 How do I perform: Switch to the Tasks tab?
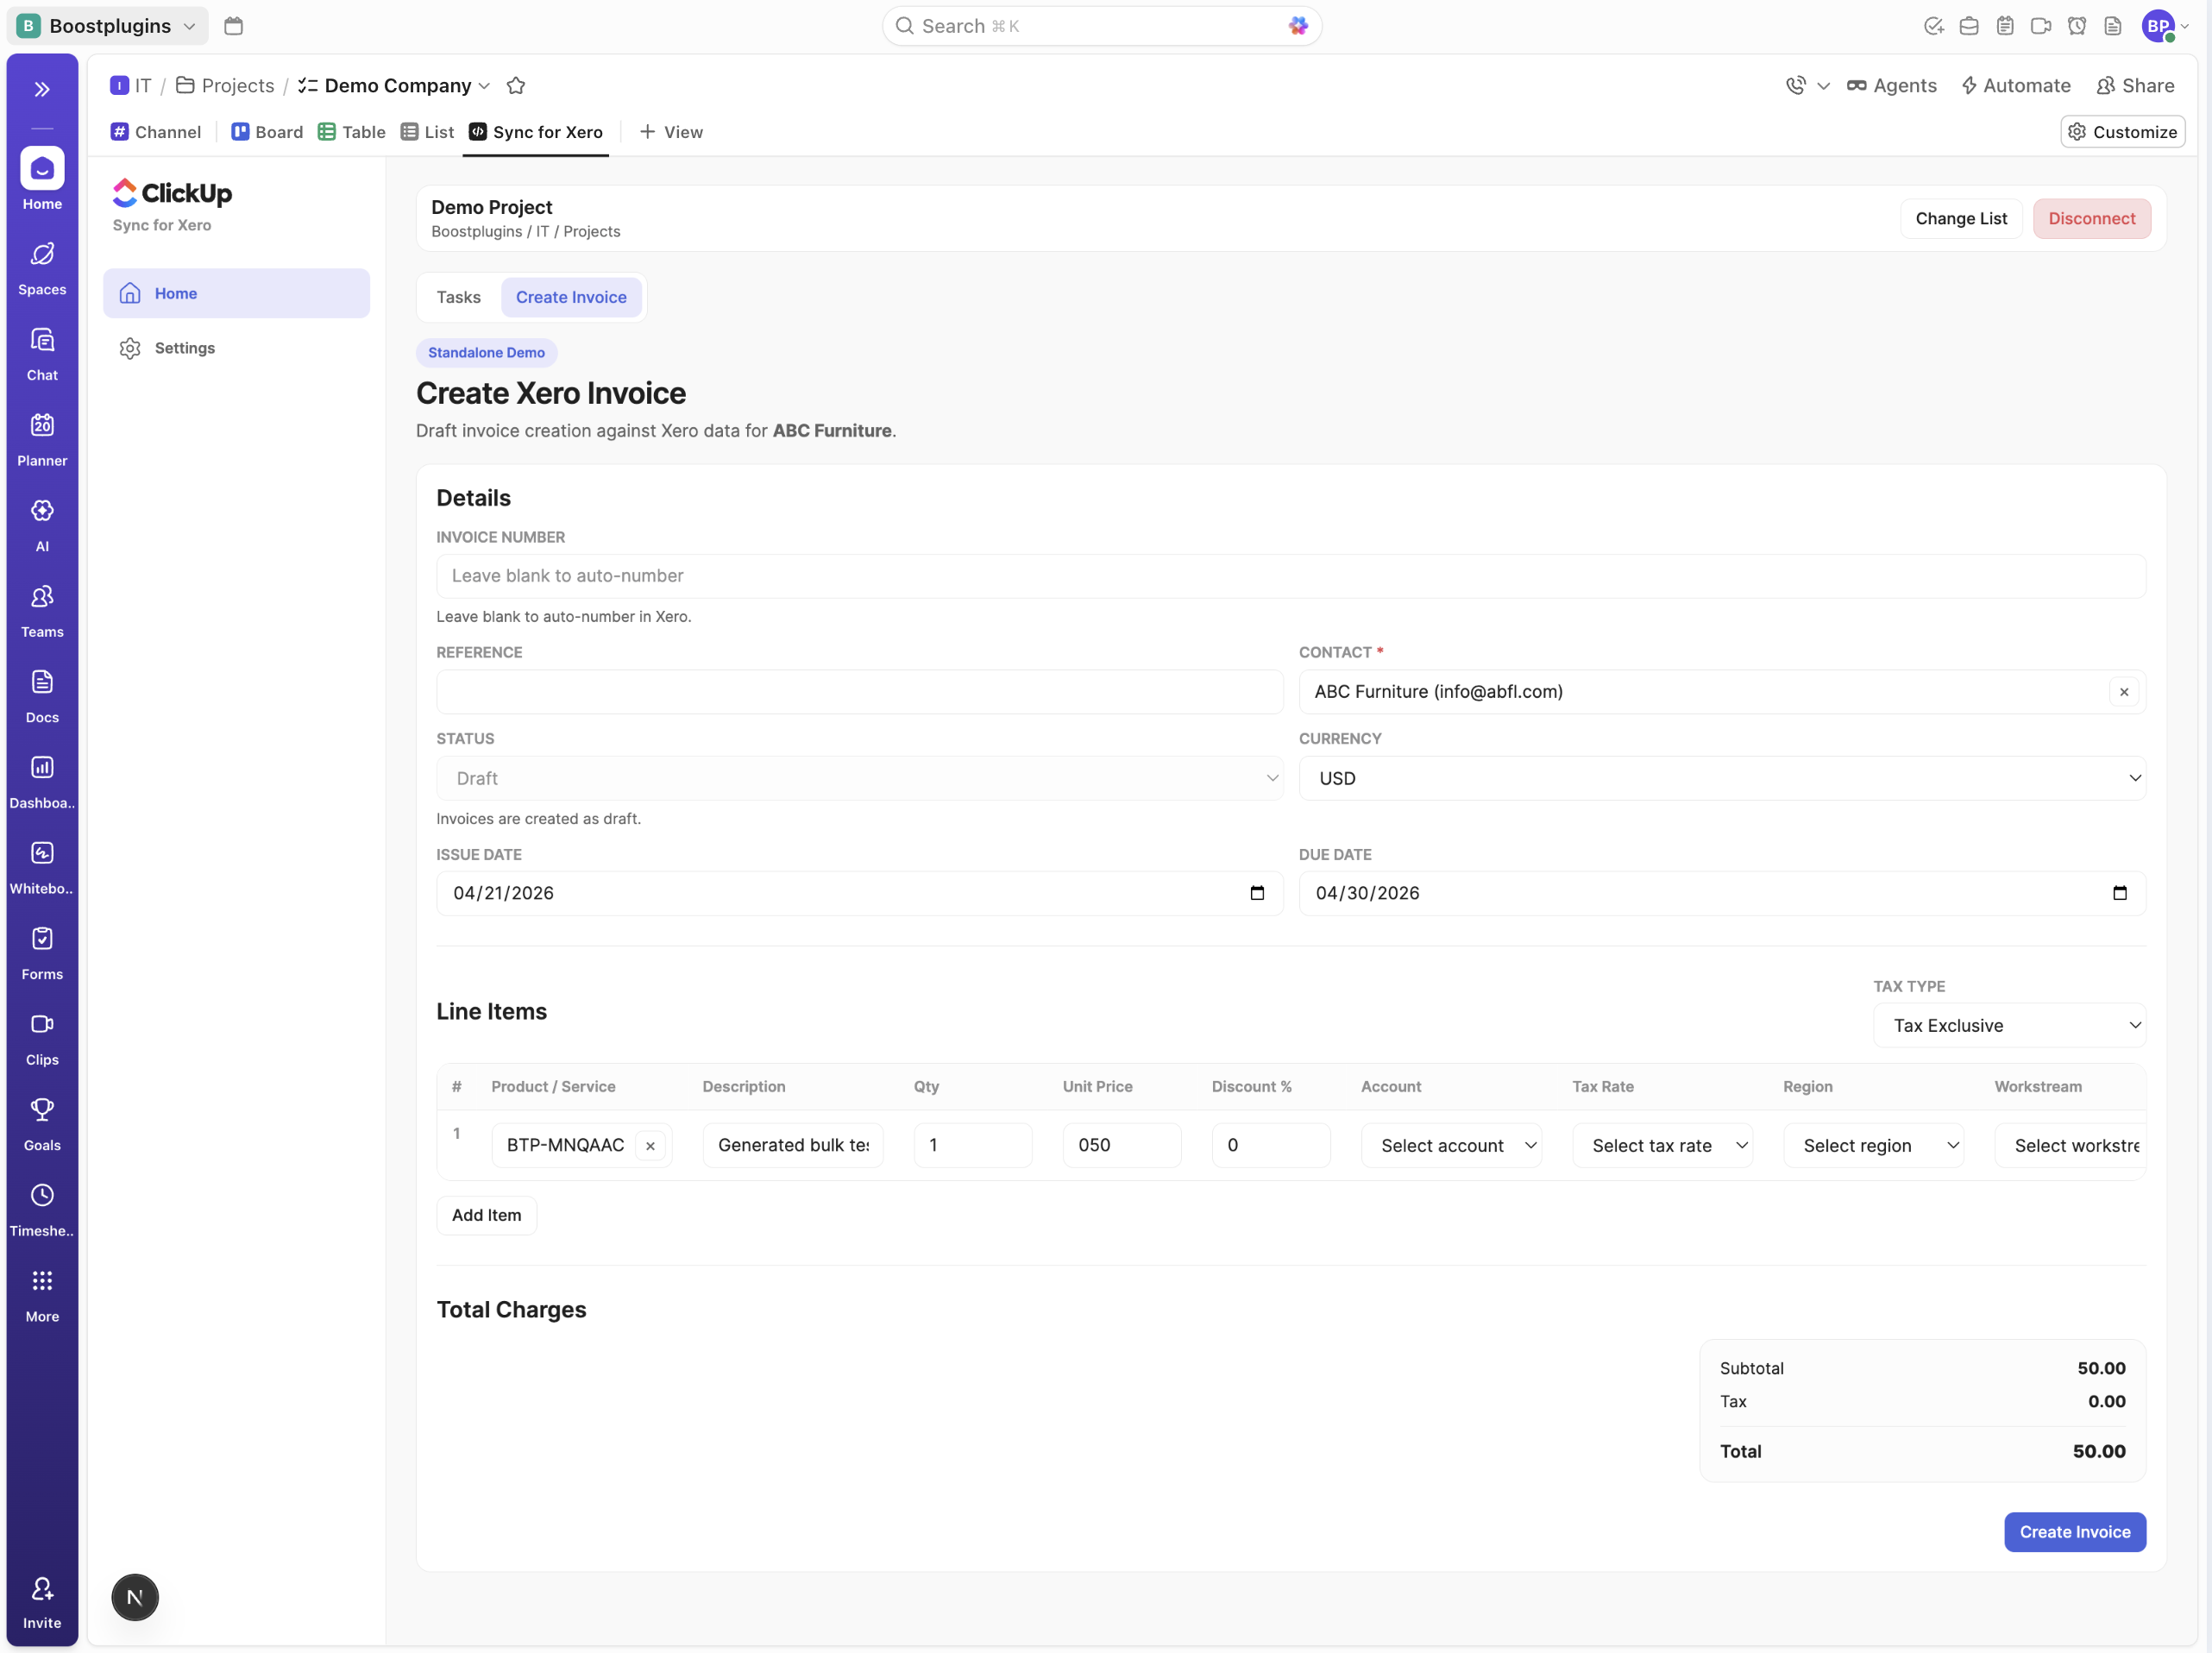[458, 297]
